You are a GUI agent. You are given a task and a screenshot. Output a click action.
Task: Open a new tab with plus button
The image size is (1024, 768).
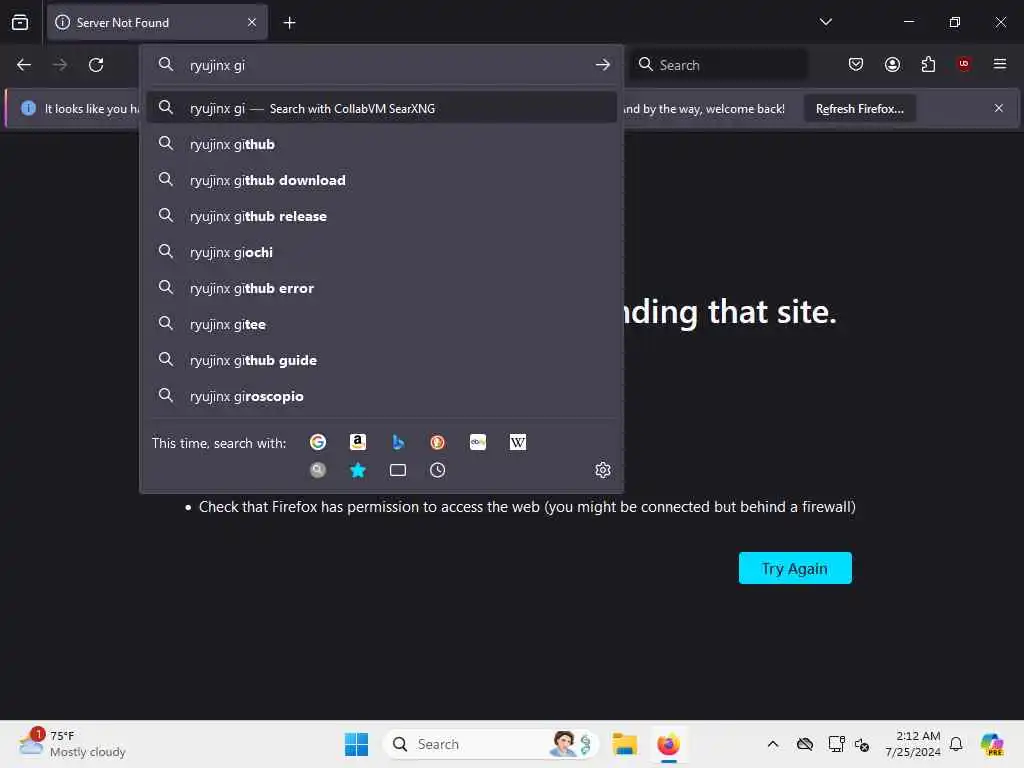289,23
